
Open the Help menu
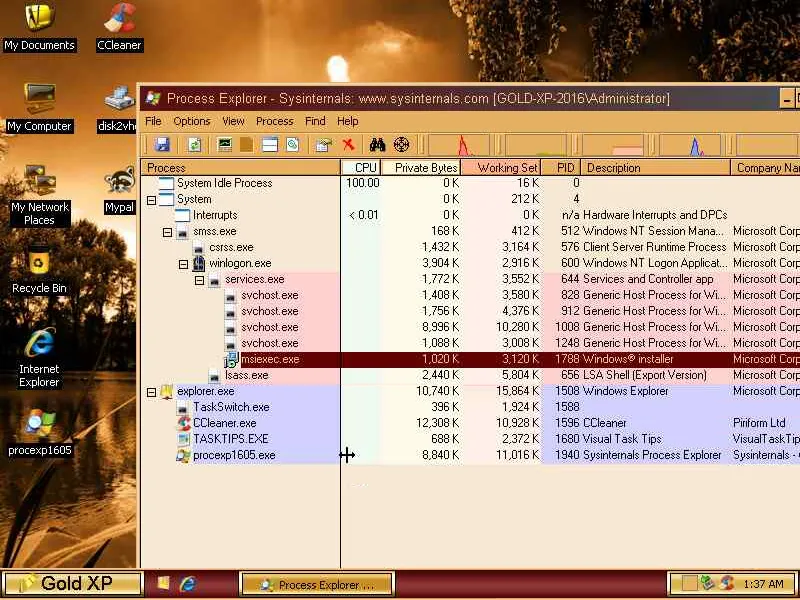point(347,121)
